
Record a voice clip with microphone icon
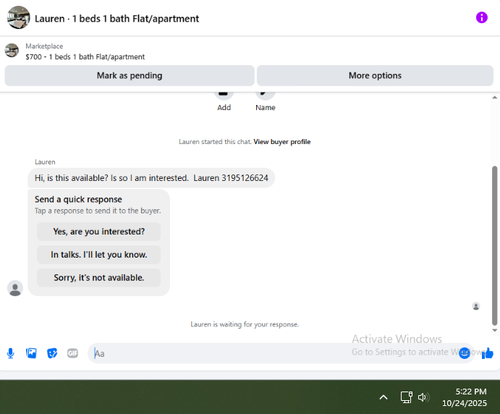point(11,353)
